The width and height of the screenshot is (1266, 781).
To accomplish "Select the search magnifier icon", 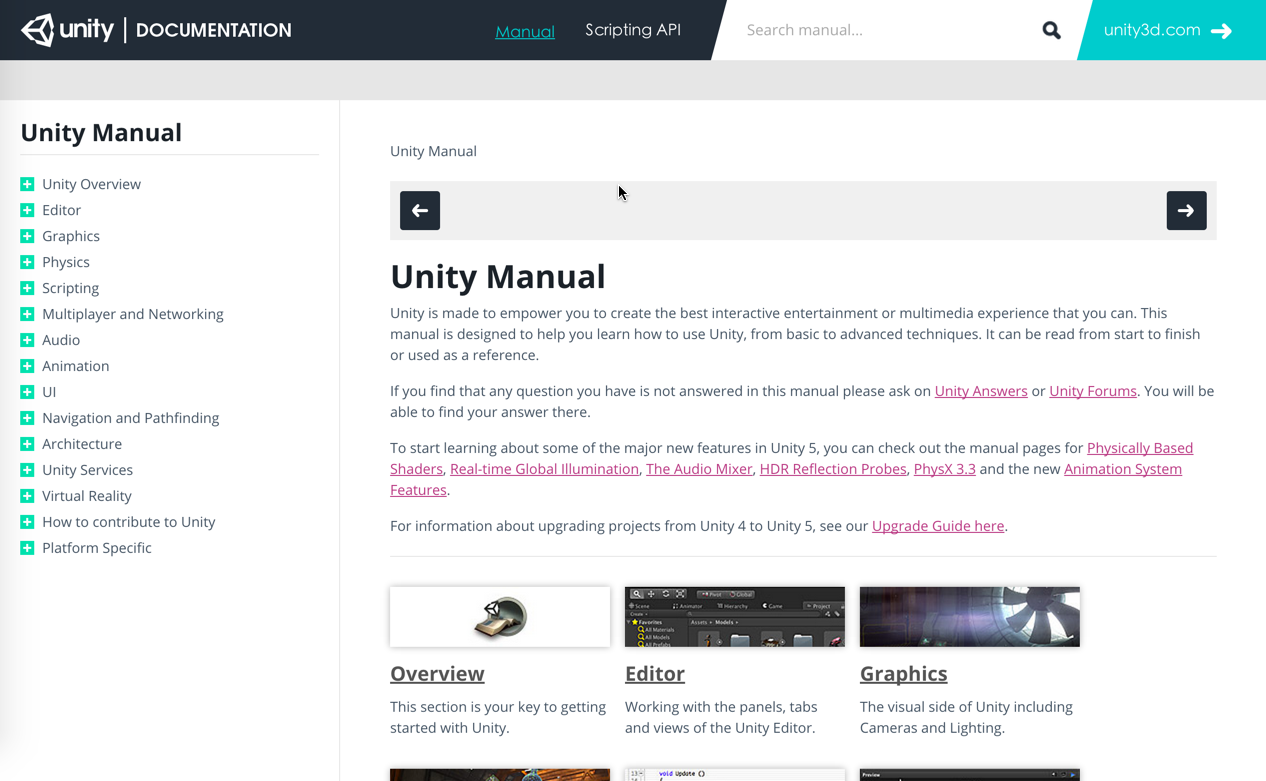I will [x=1051, y=30].
